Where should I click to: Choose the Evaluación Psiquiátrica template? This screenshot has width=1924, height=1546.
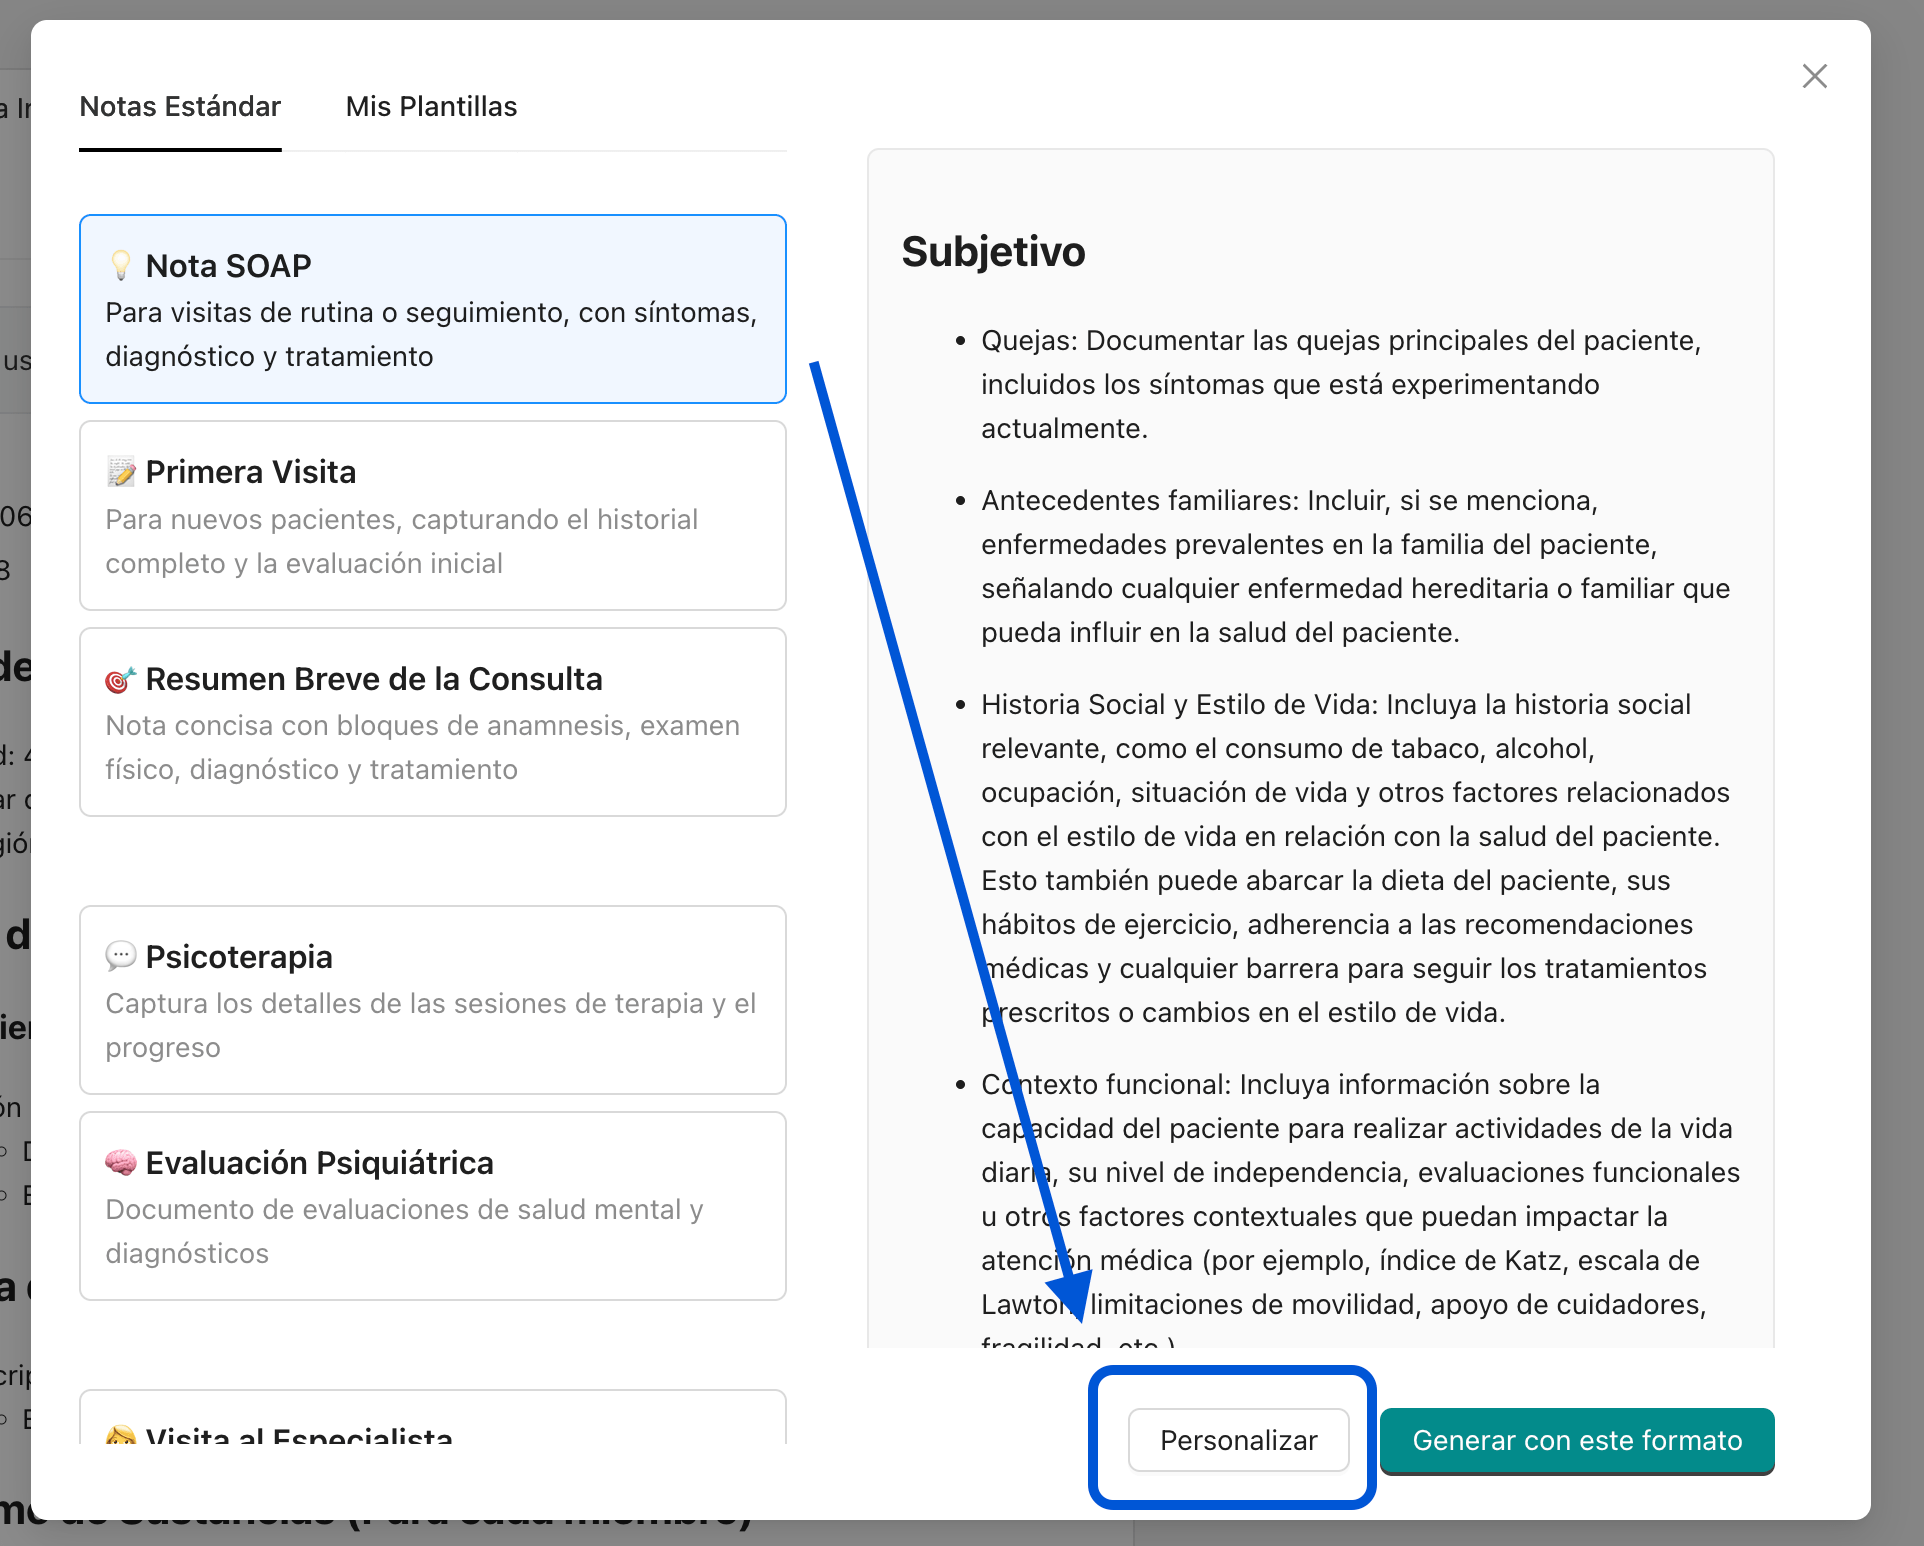point(432,1206)
